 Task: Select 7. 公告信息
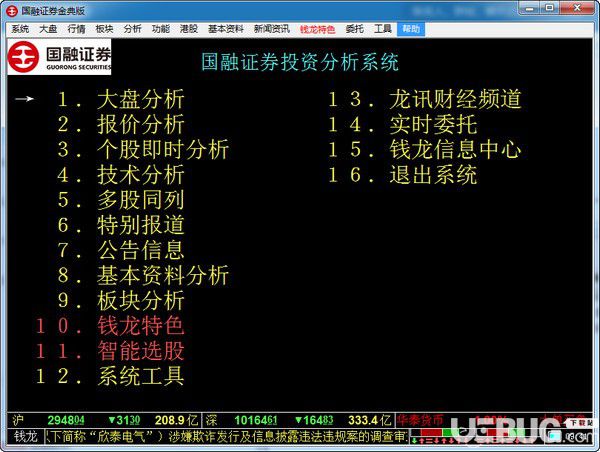[x=121, y=250]
